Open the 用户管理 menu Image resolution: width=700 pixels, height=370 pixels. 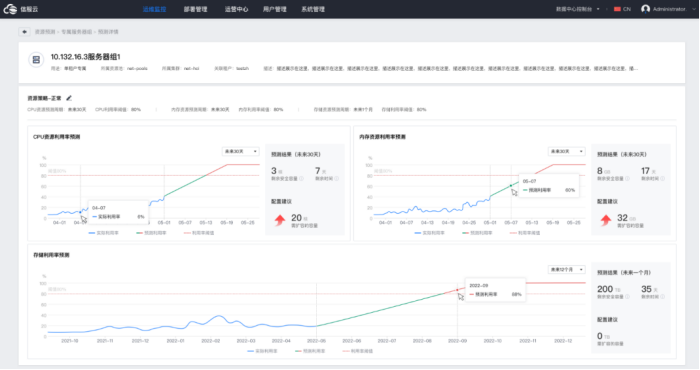tap(275, 9)
